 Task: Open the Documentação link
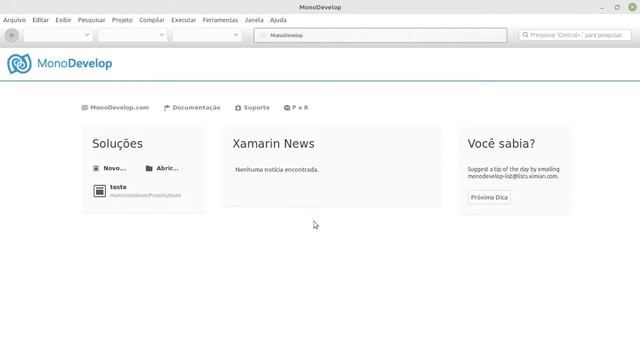point(196,108)
